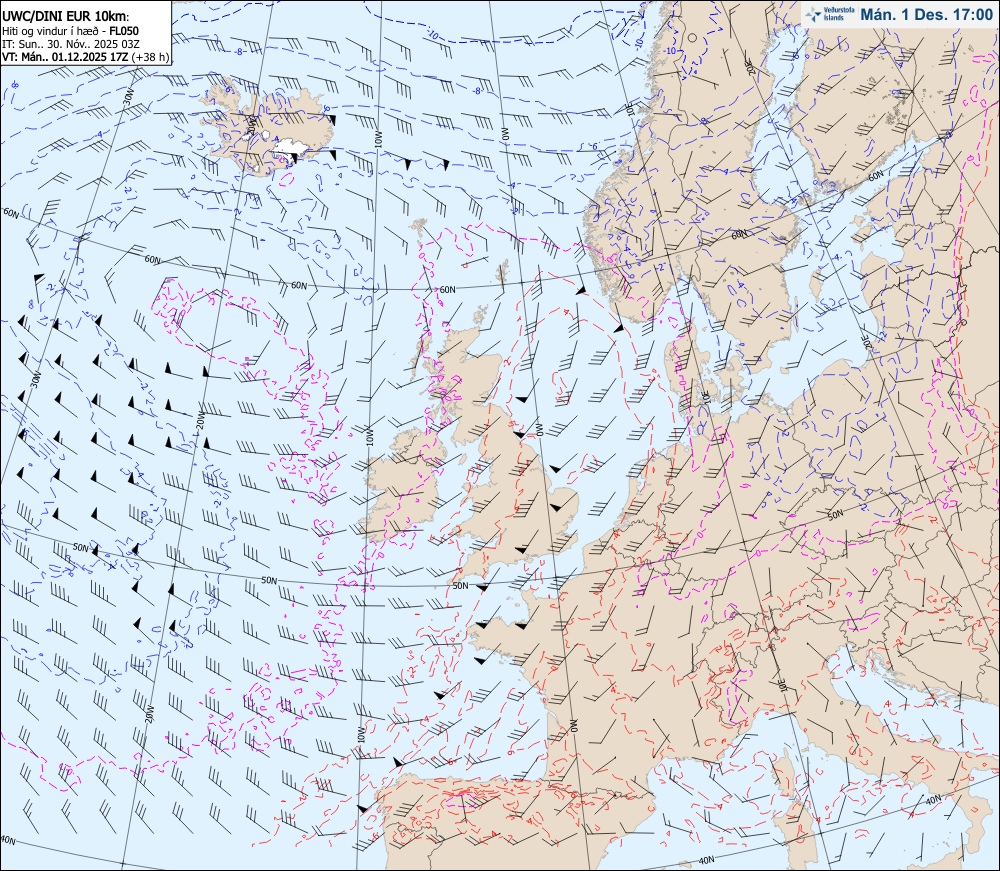Click the 60N label beside Shetland
This screenshot has width=1000, height=871.
tap(448, 289)
